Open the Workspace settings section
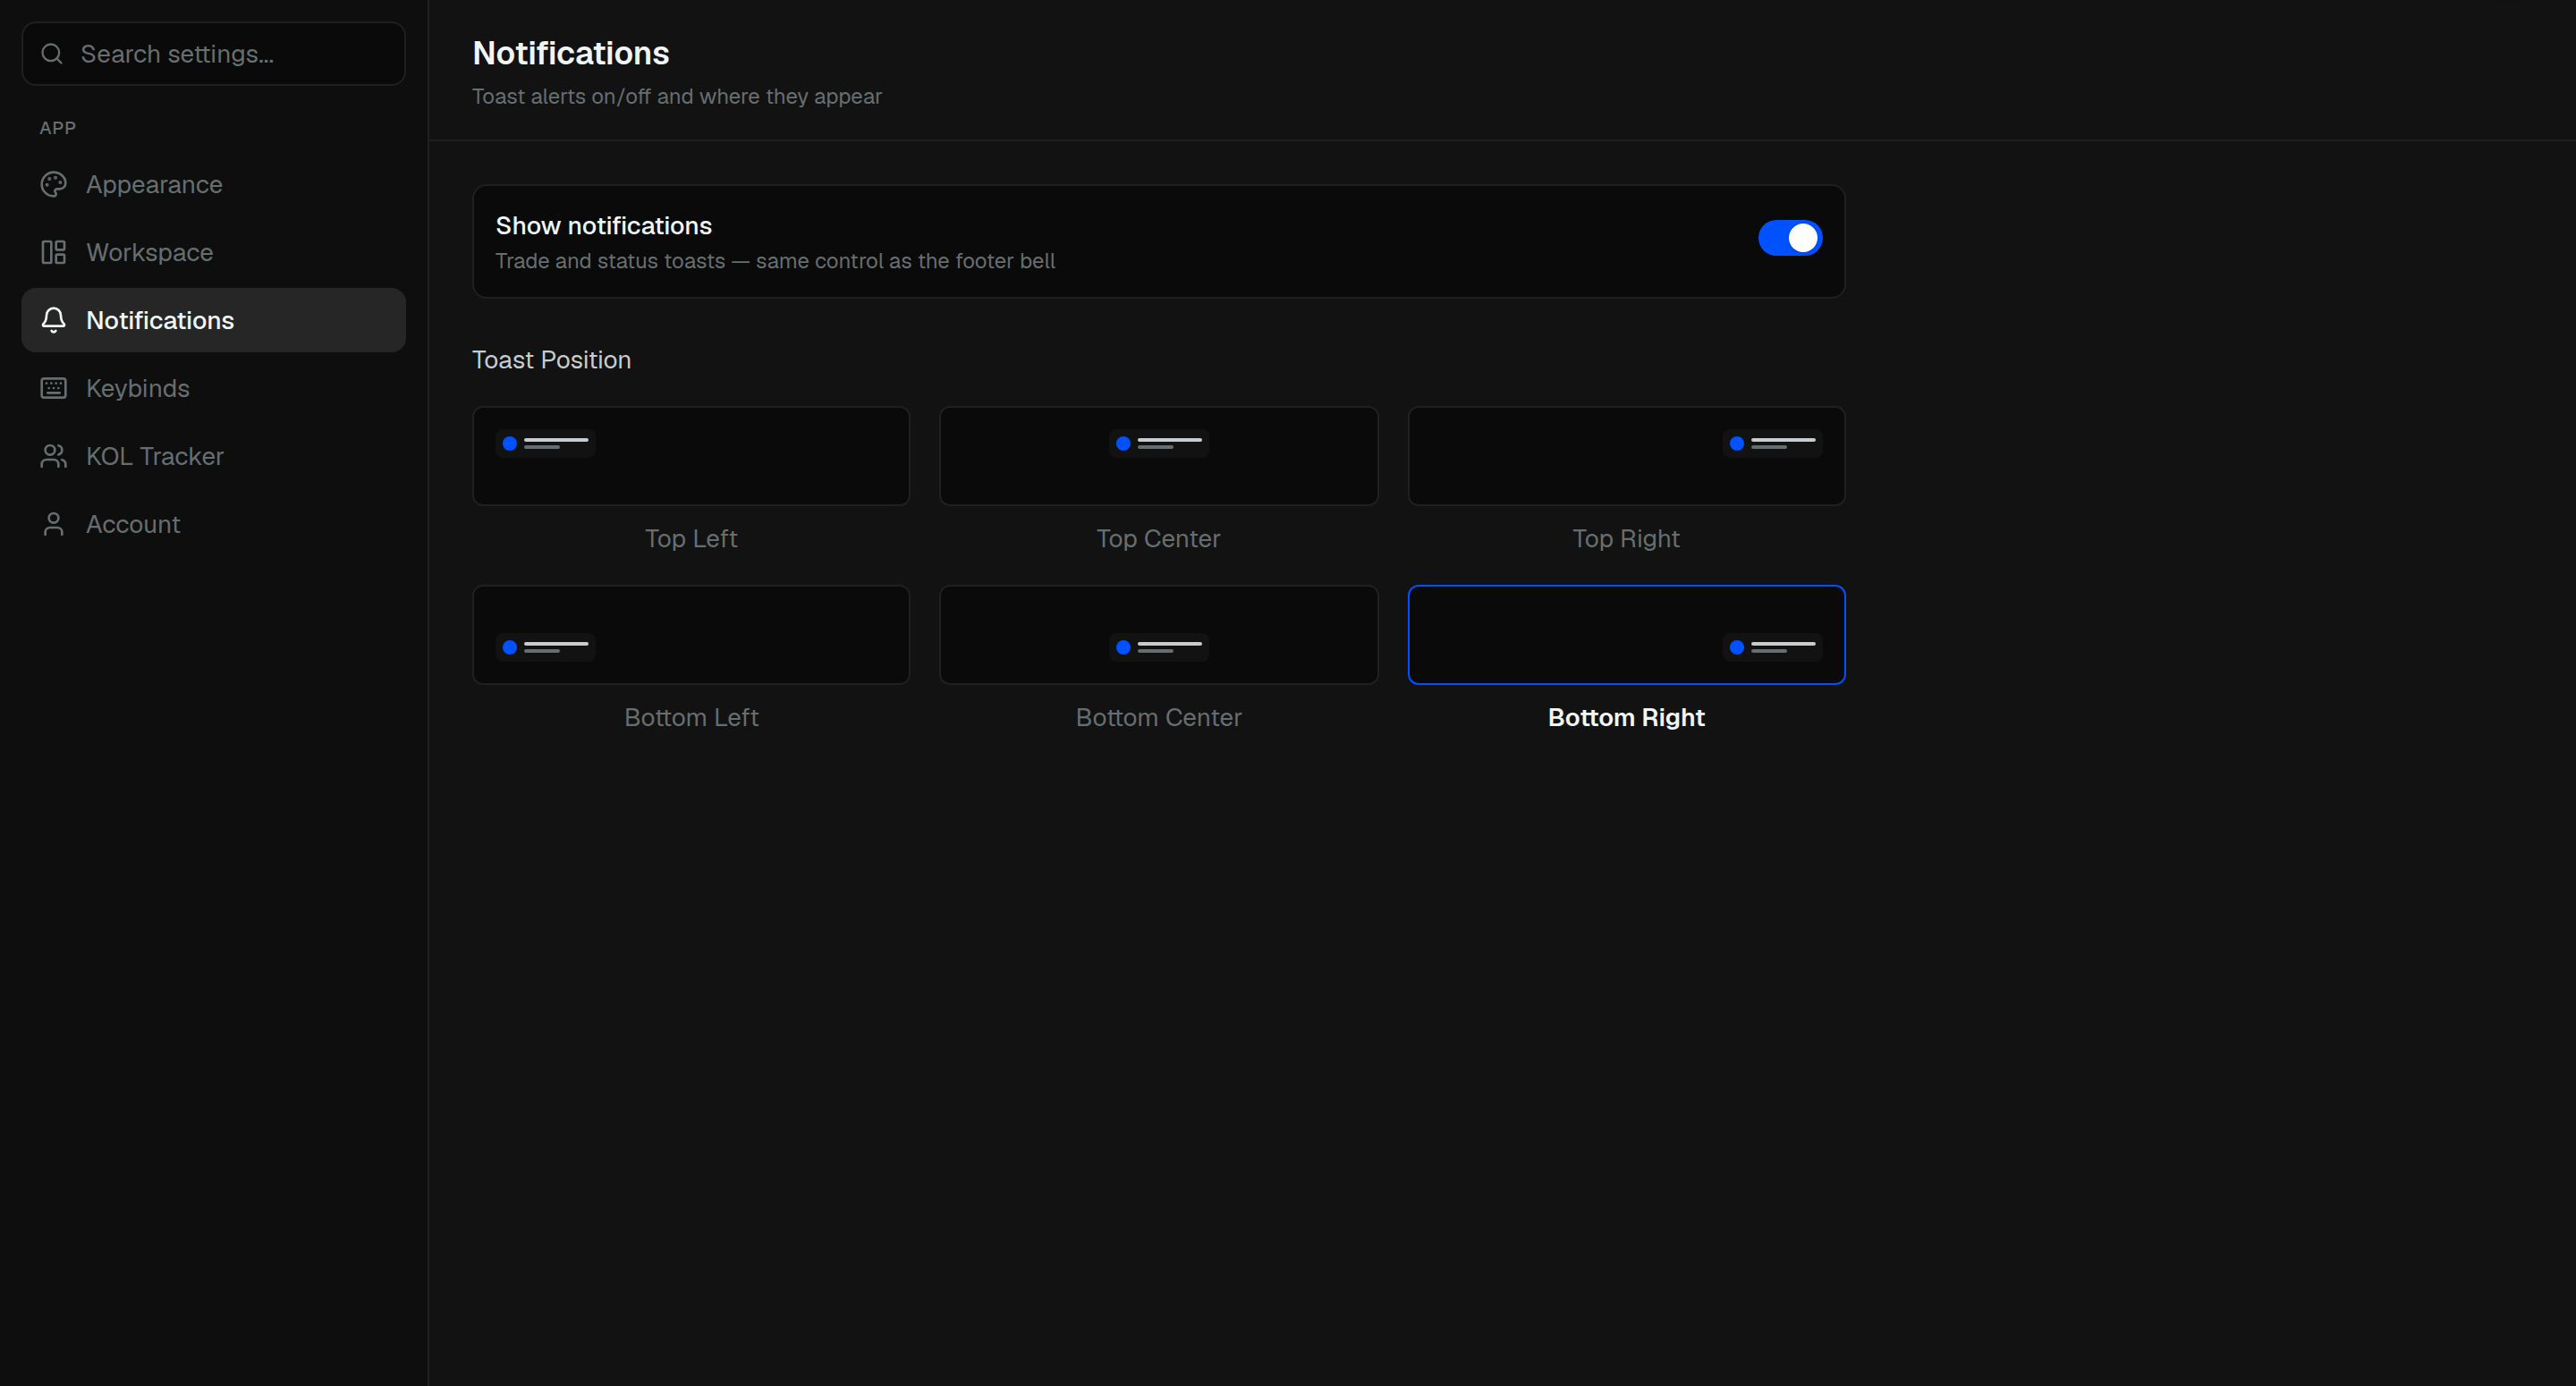 213,252
